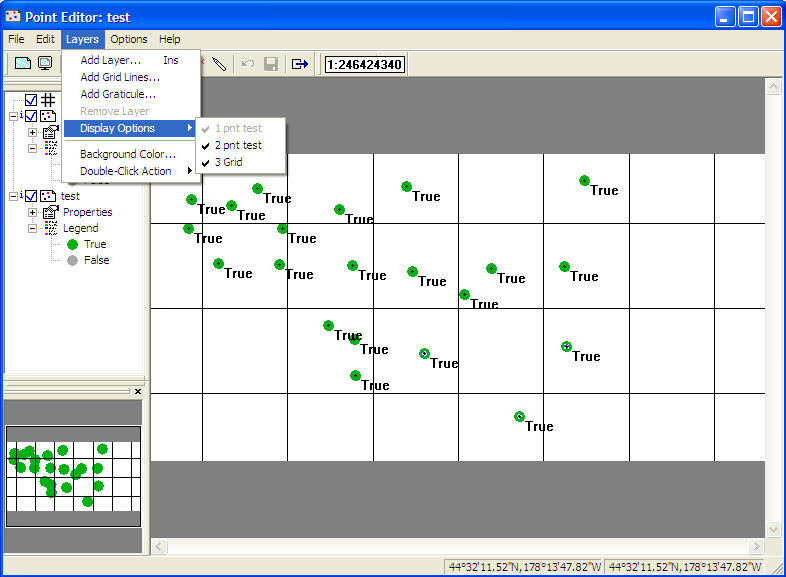Open the File menu
The width and height of the screenshot is (786, 577).
[x=16, y=39]
